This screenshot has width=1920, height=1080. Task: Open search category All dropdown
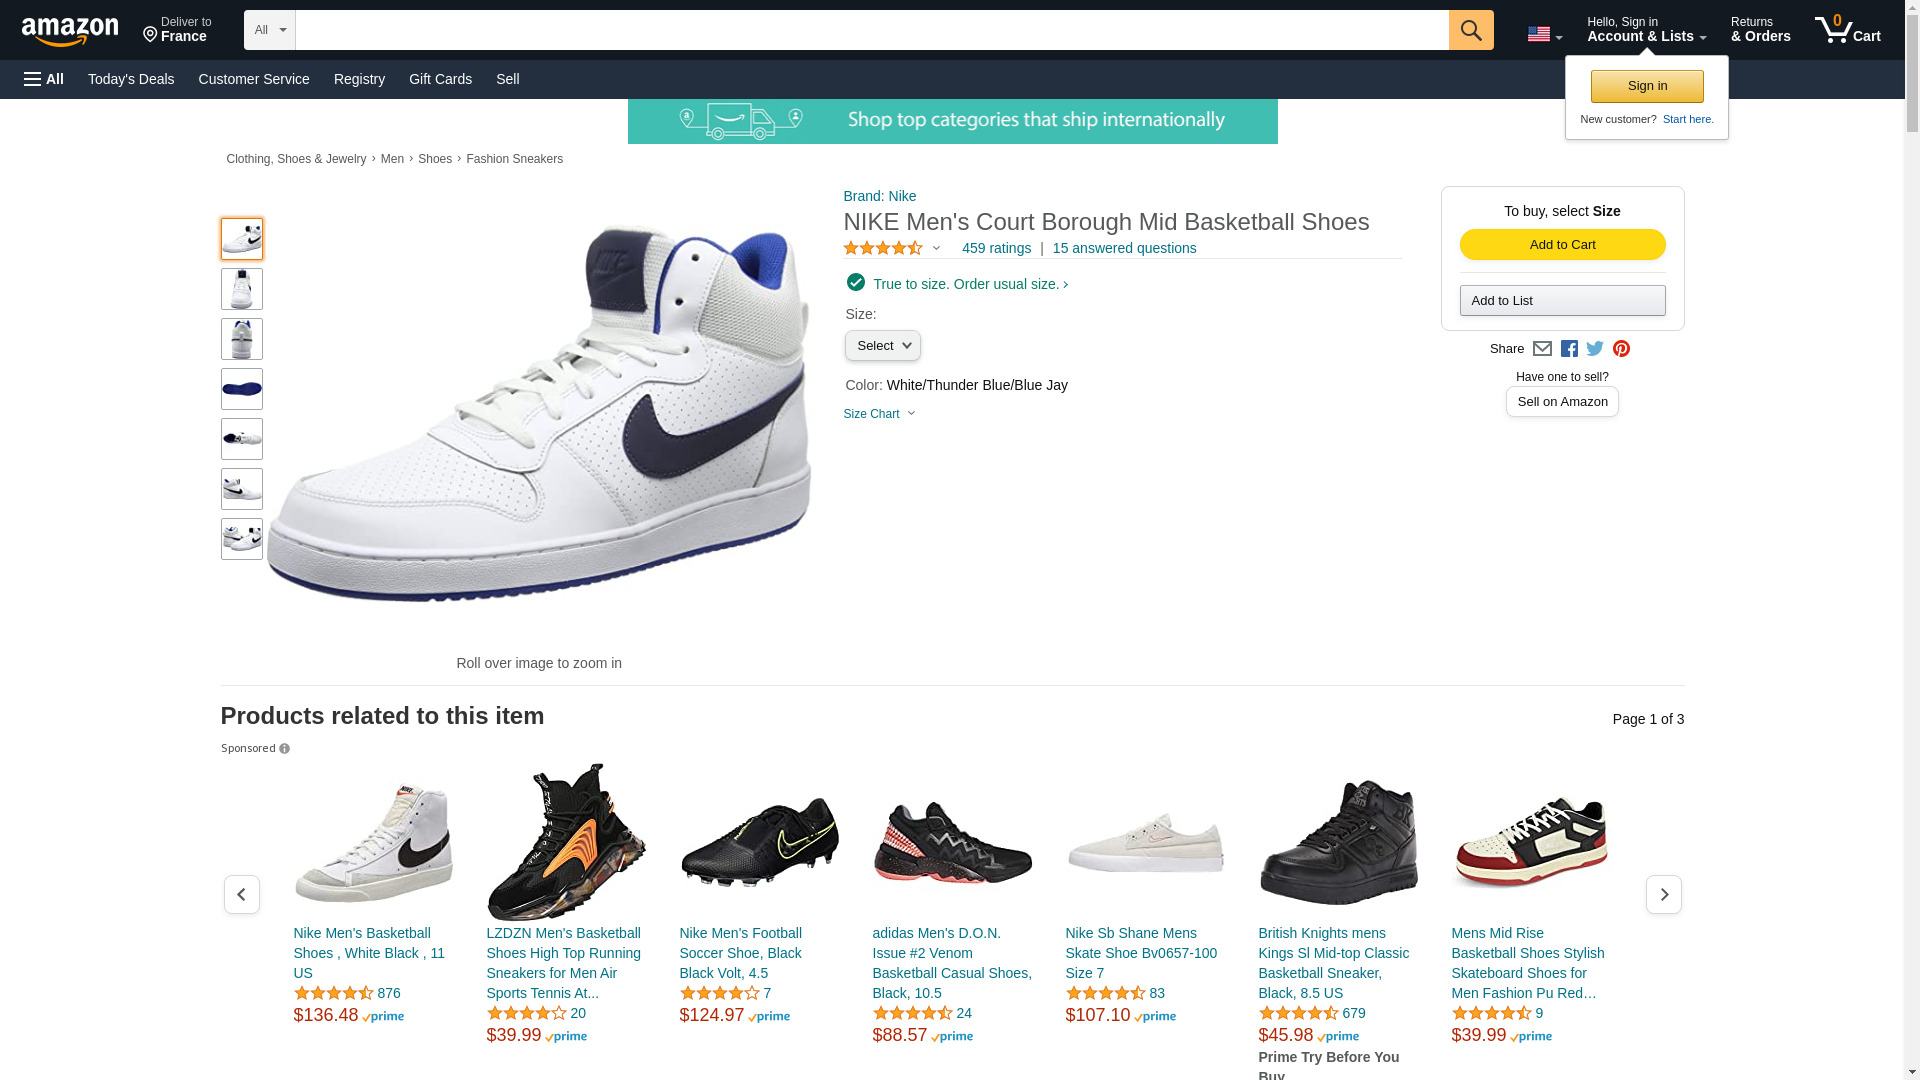tap(269, 30)
